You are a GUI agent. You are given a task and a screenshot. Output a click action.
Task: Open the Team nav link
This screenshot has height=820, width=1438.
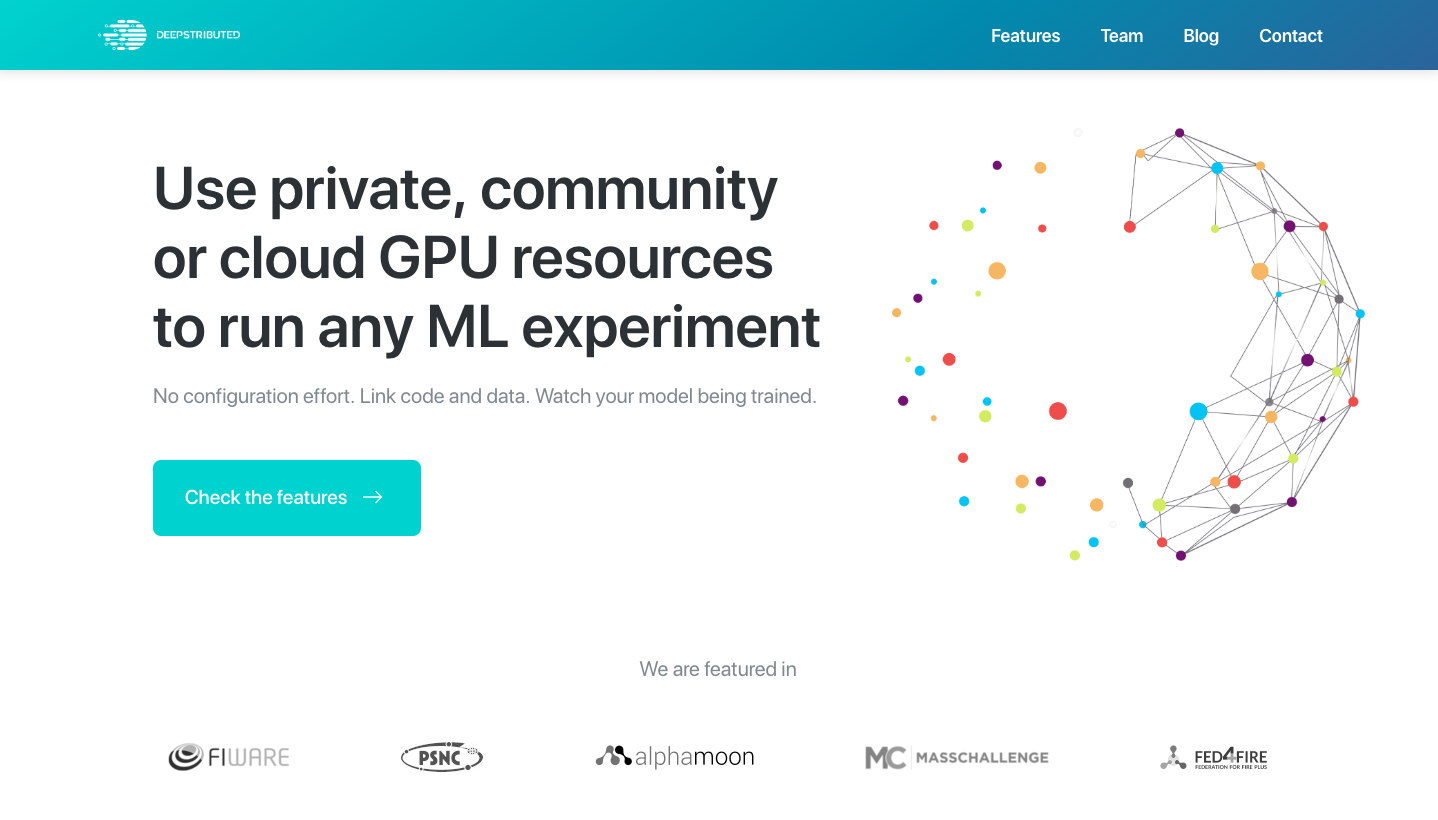coord(1121,36)
